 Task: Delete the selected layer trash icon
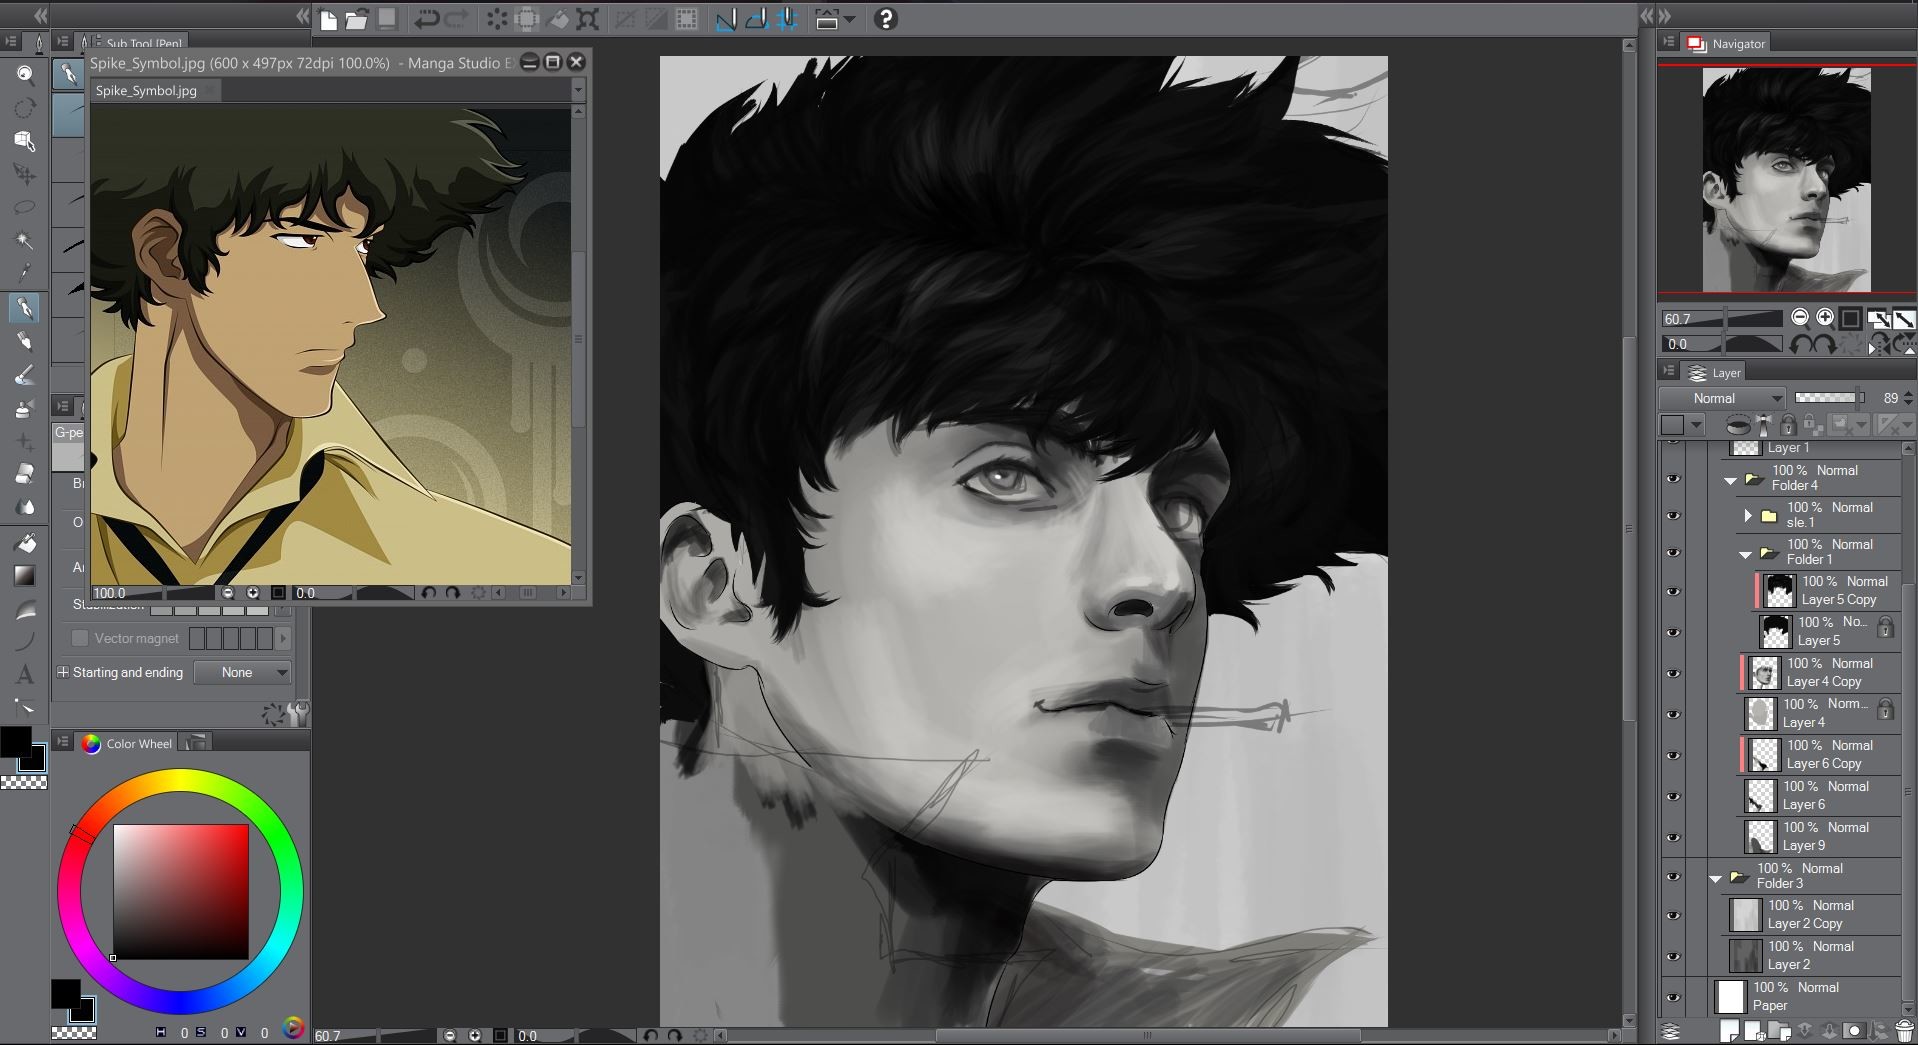tap(1904, 1030)
